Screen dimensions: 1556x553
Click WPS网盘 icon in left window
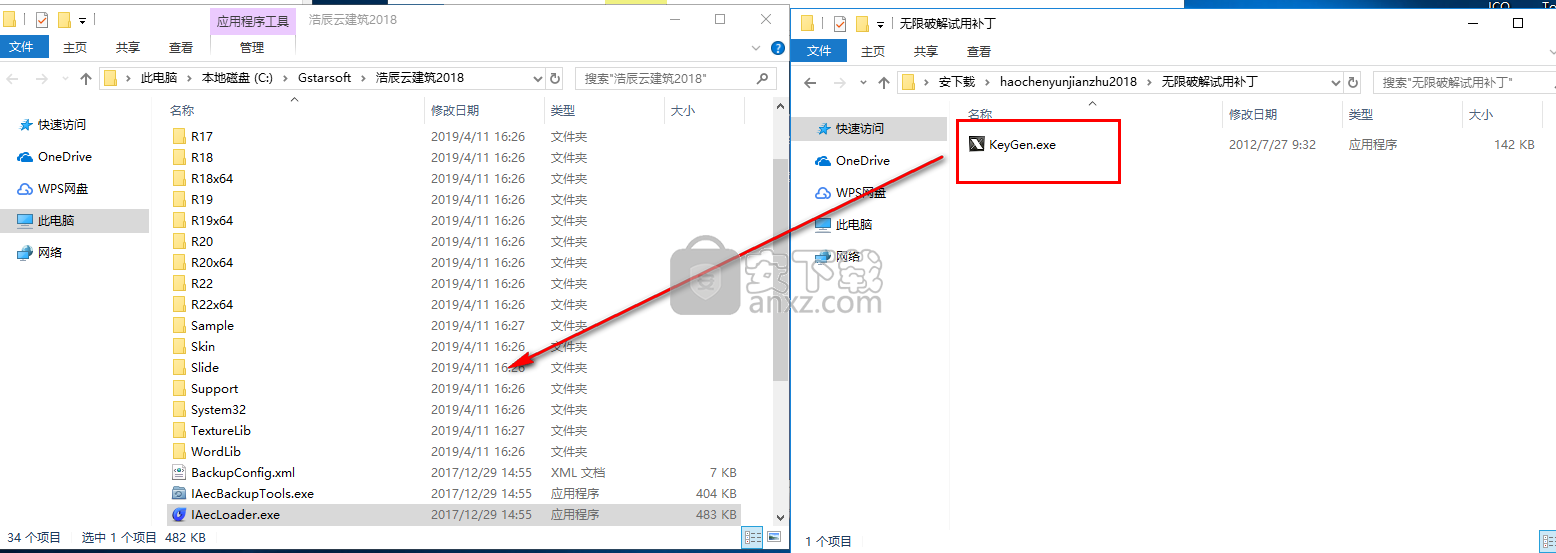[25, 189]
